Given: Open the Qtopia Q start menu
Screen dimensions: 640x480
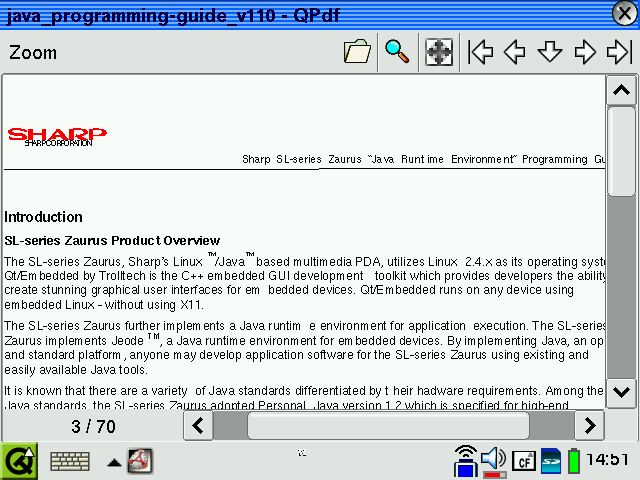Looking at the screenshot, I should 19,461.
